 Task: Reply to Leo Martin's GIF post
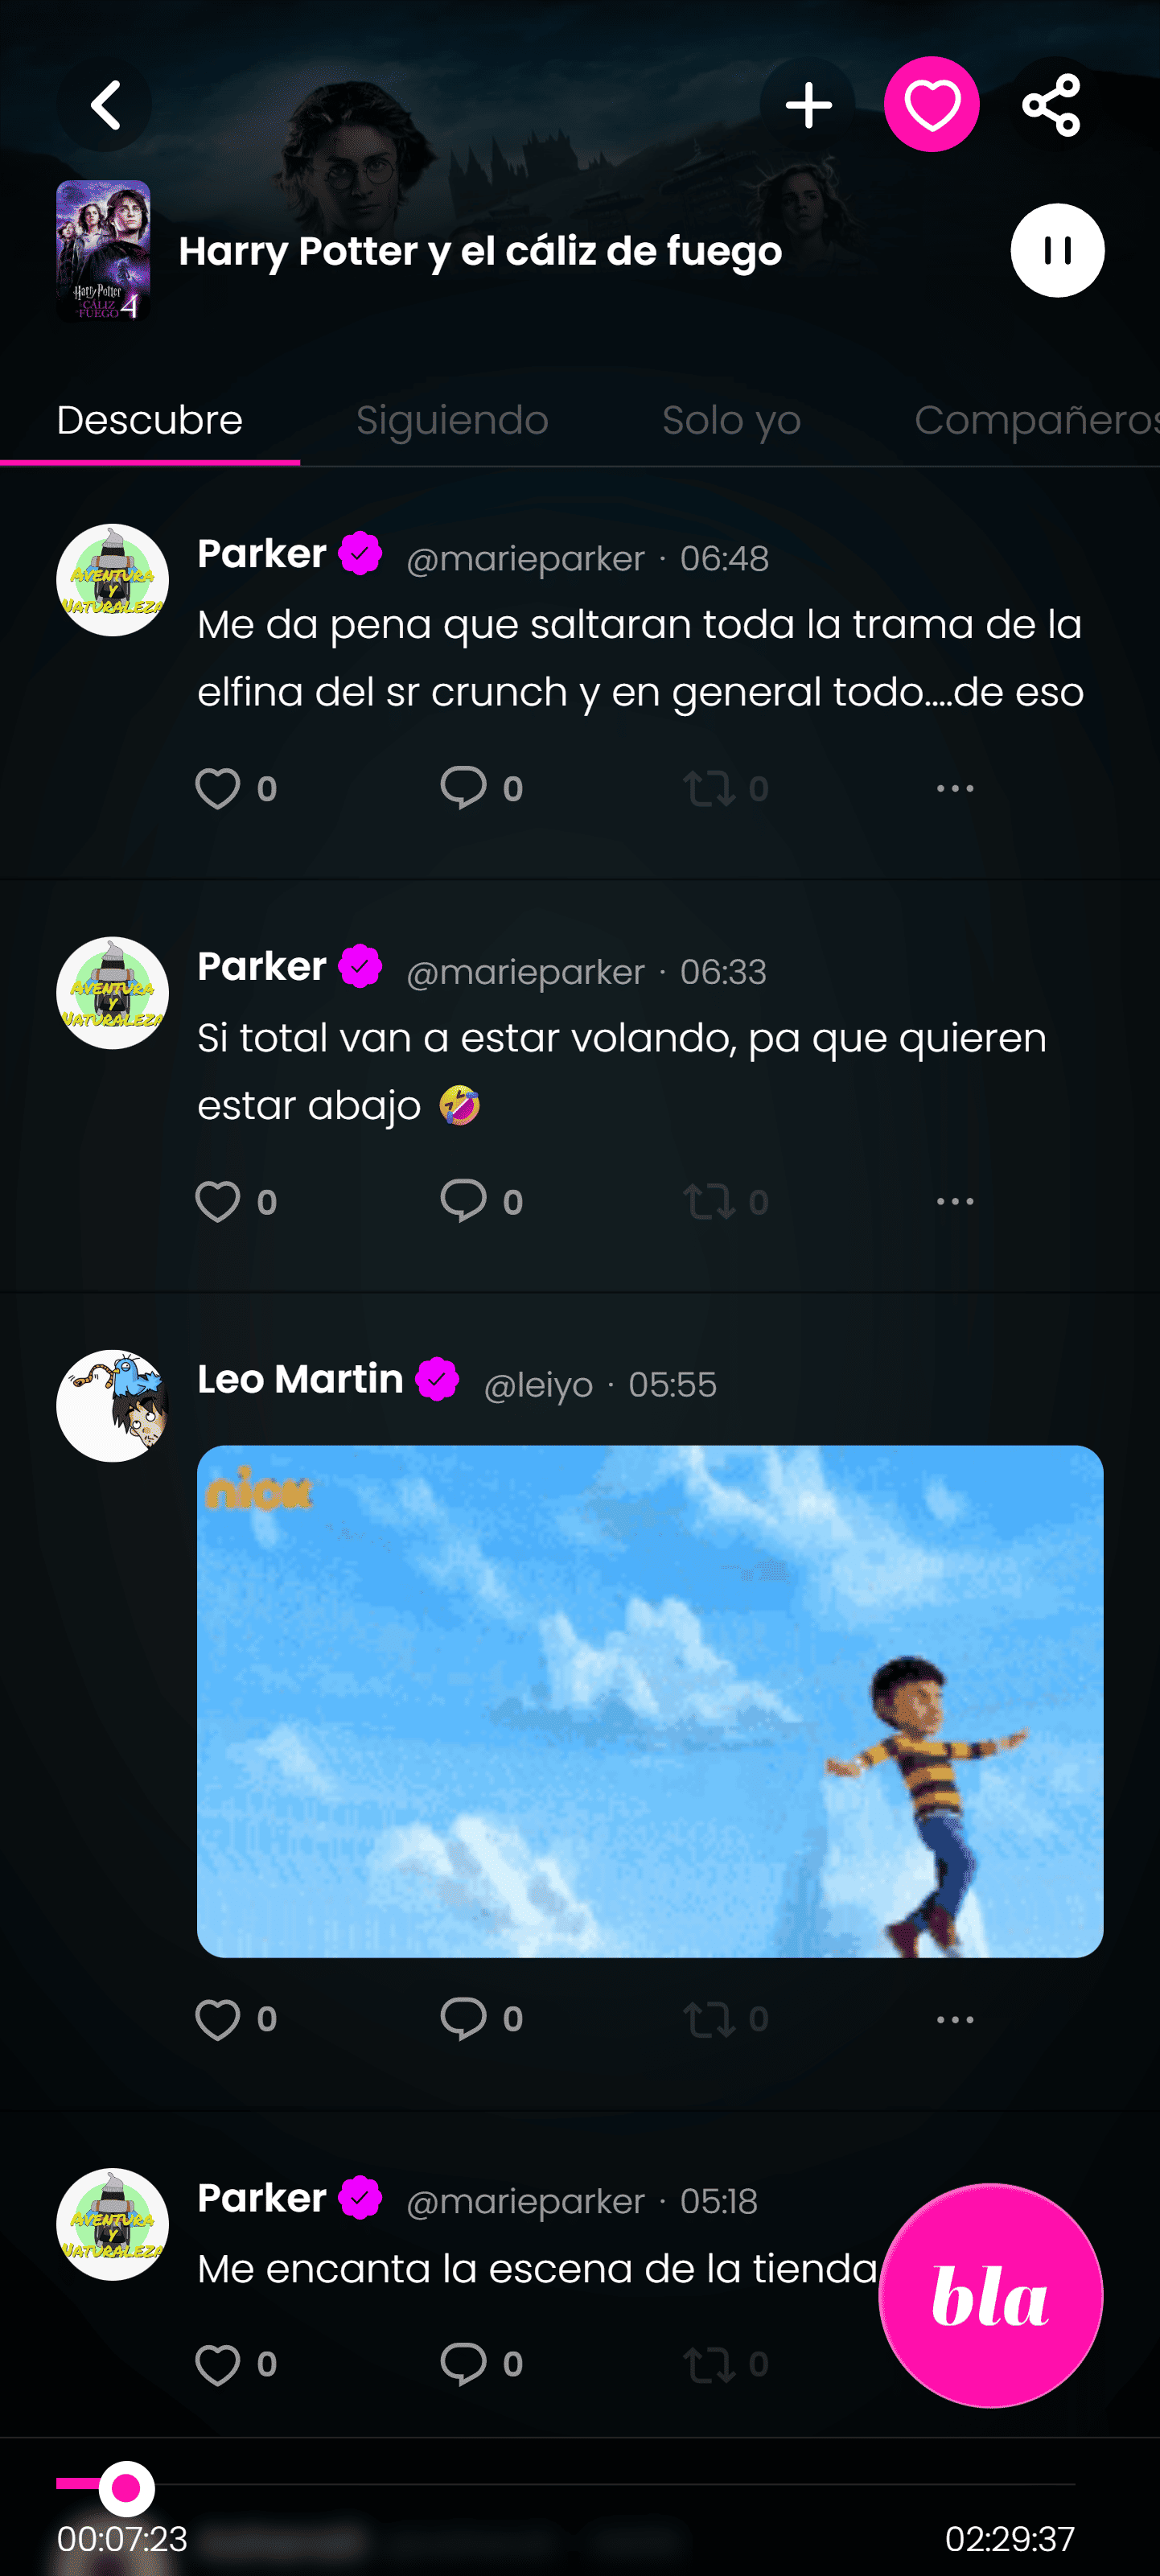463,2020
